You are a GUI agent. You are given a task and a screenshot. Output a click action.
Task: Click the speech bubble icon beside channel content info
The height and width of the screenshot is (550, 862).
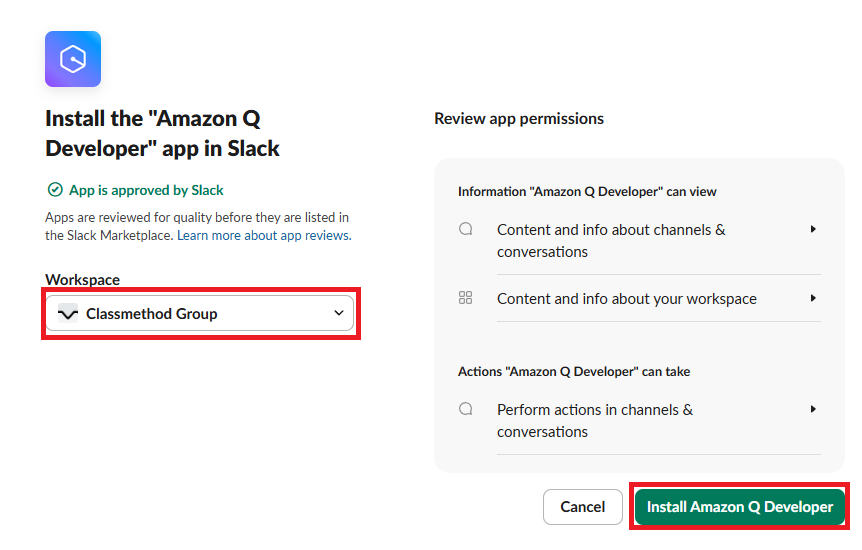466,229
